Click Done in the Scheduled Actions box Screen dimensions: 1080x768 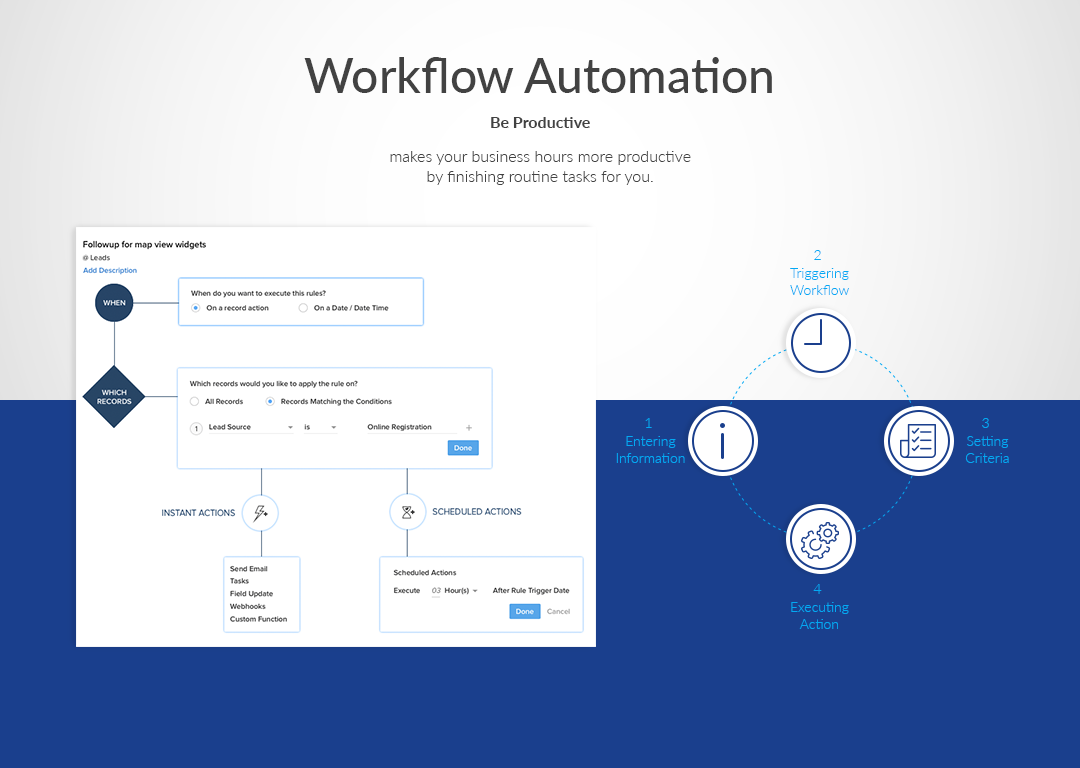tap(524, 611)
